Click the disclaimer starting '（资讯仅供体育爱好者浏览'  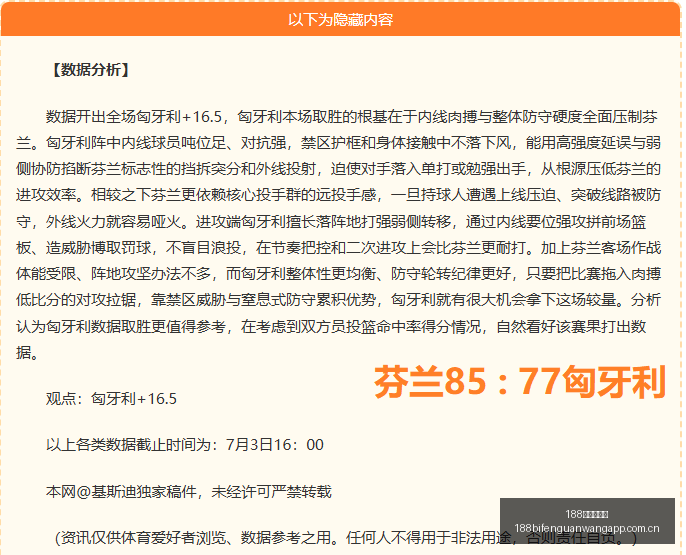pos(346,538)
